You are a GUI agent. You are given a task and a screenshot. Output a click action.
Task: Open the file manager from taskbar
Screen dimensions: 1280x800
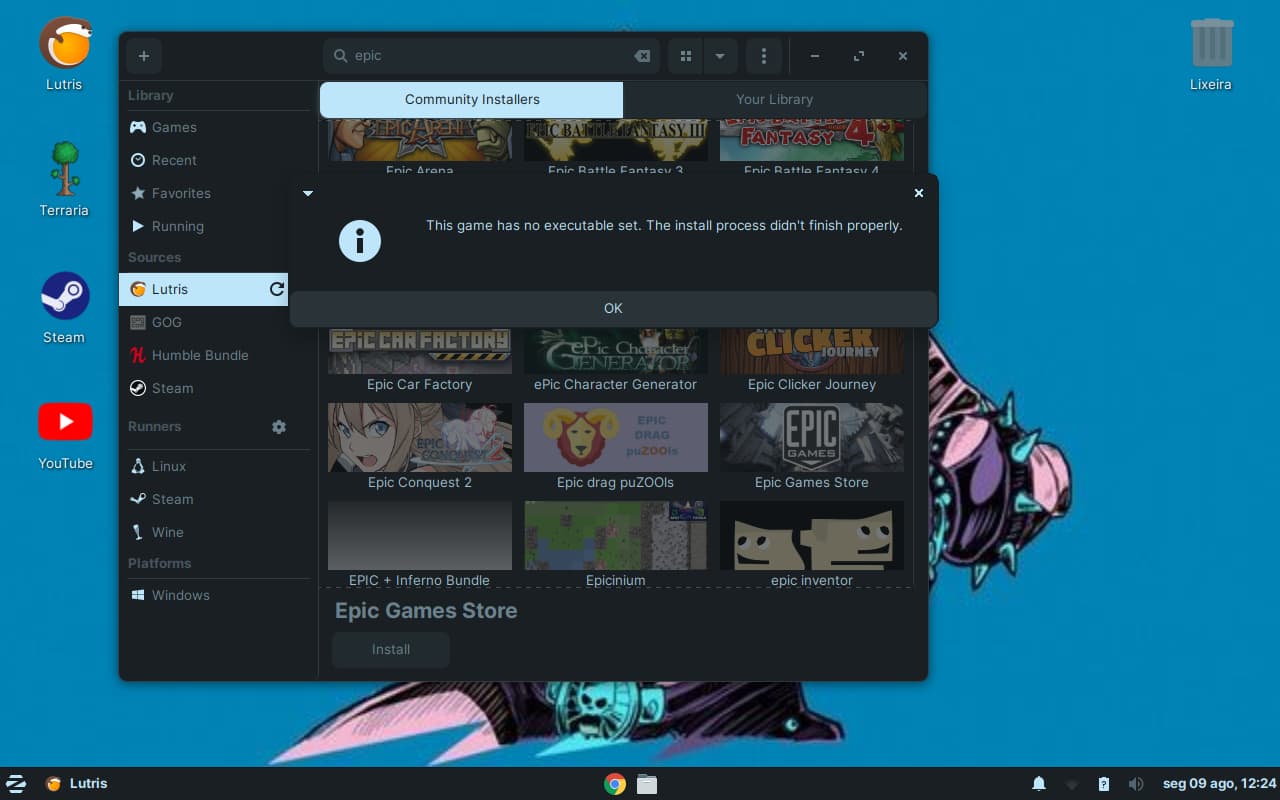(647, 784)
